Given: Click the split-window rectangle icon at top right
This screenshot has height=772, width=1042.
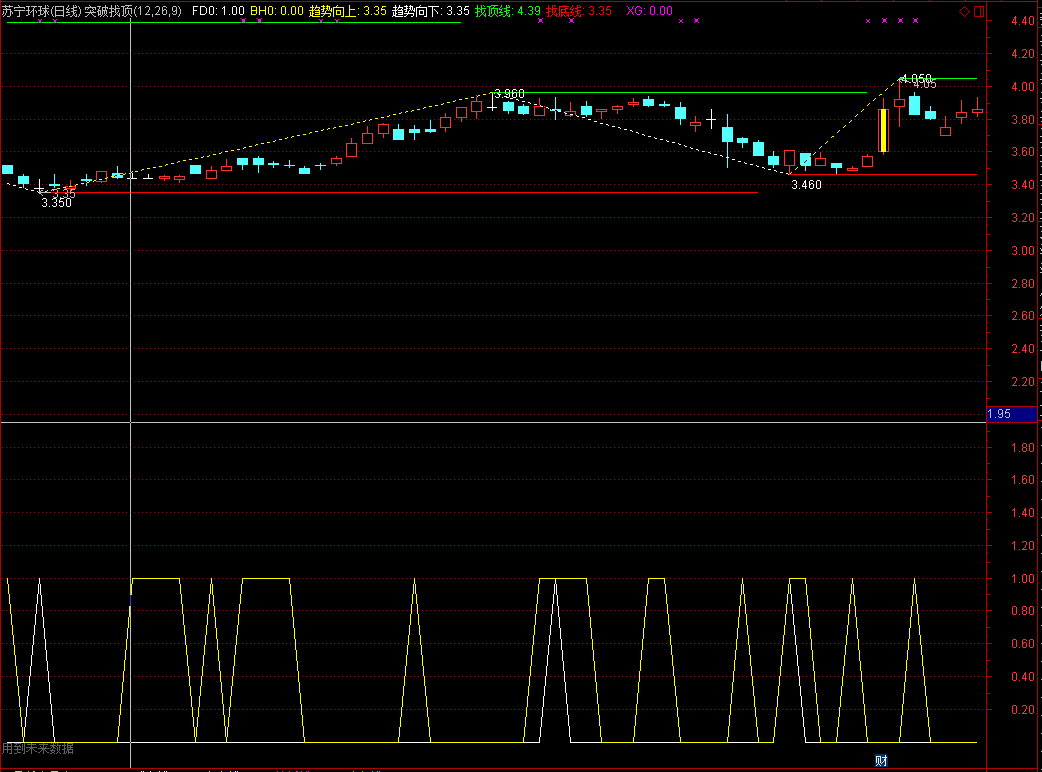Looking at the screenshot, I should [979, 11].
